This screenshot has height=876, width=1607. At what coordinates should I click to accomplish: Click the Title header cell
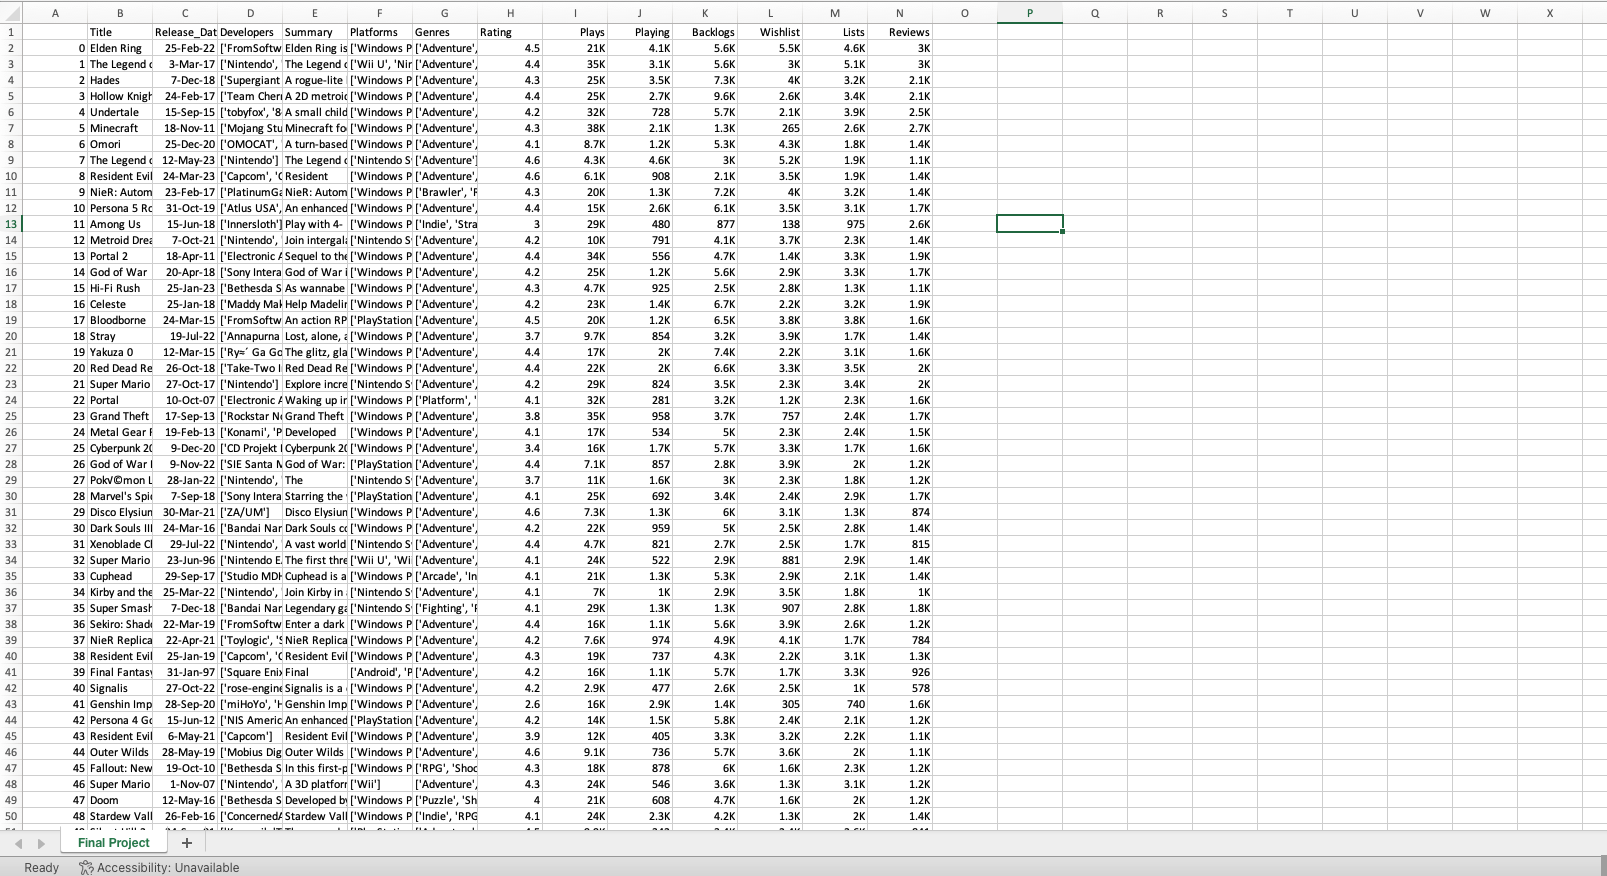(x=120, y=32)
